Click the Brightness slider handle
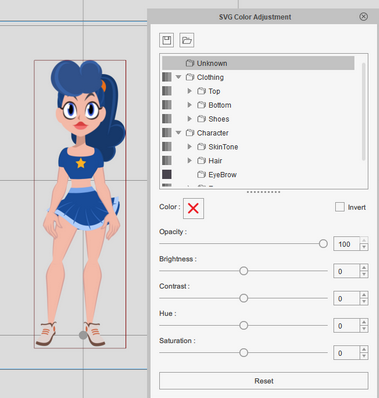This screenshot has width=379, height=398. 244,271
